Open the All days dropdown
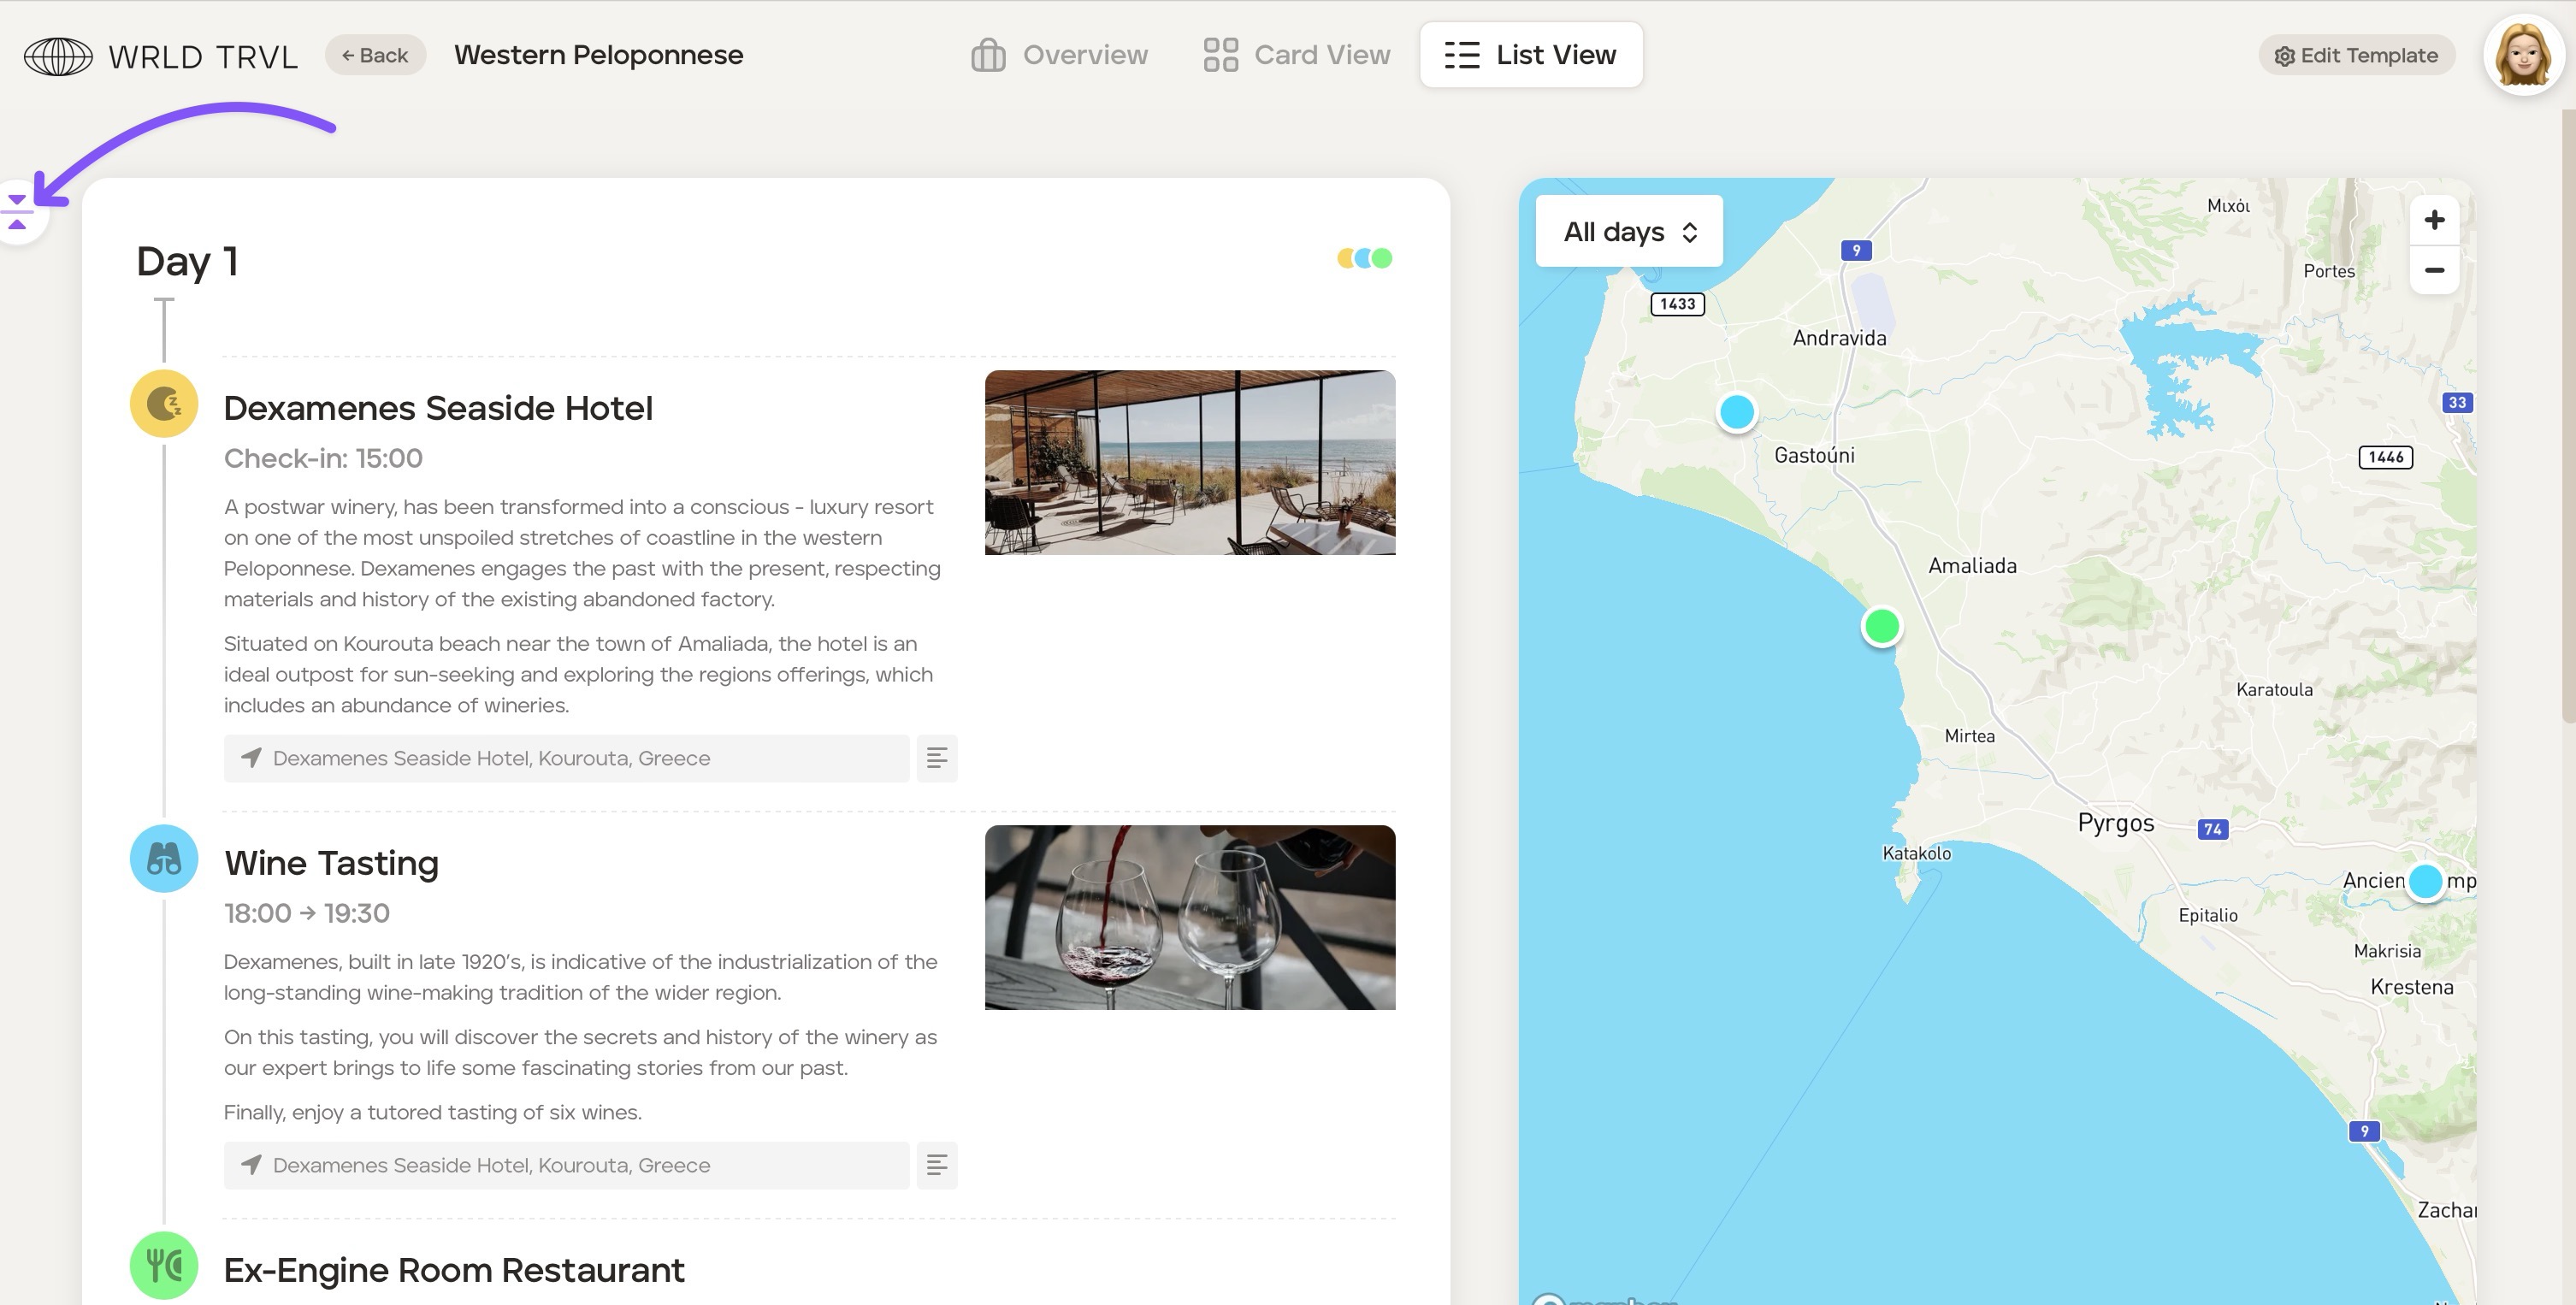Image resolution: width=2576 pixels, height=1305 pixels. click(1628, 232)
